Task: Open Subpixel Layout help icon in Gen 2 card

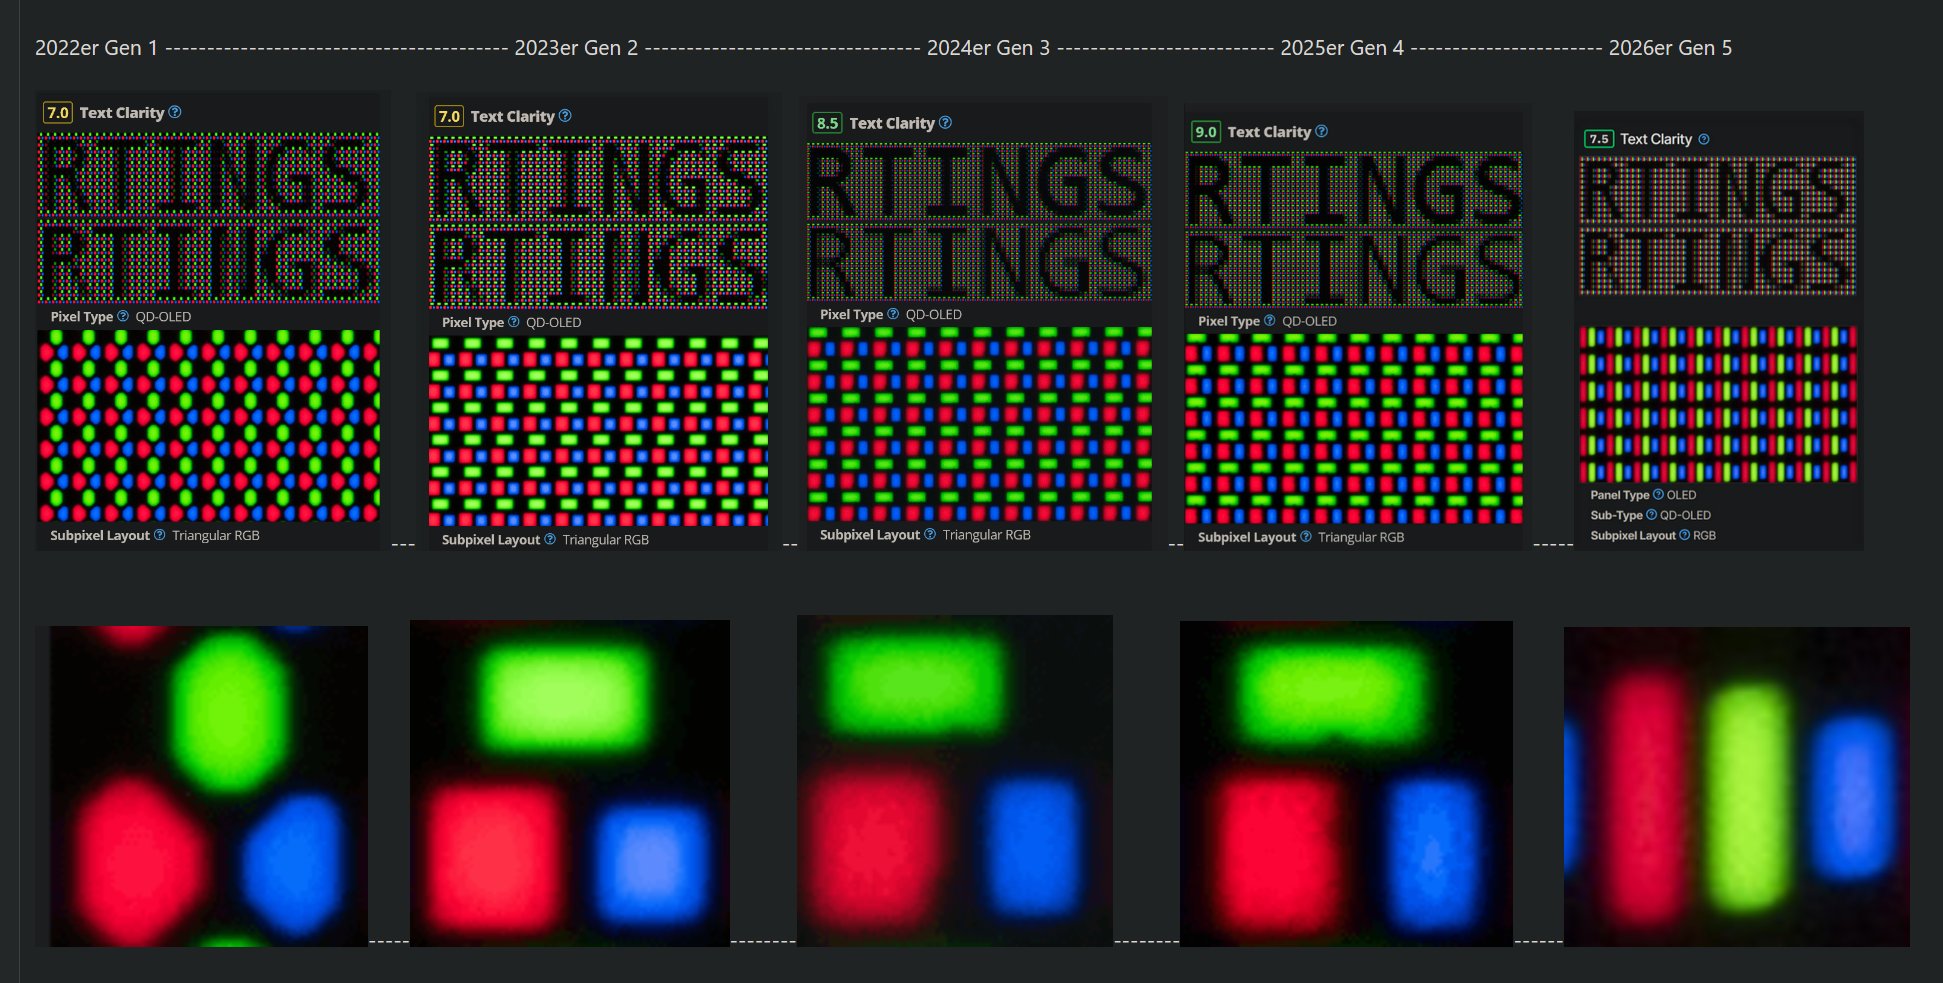Action: click(x=550, y=539)
